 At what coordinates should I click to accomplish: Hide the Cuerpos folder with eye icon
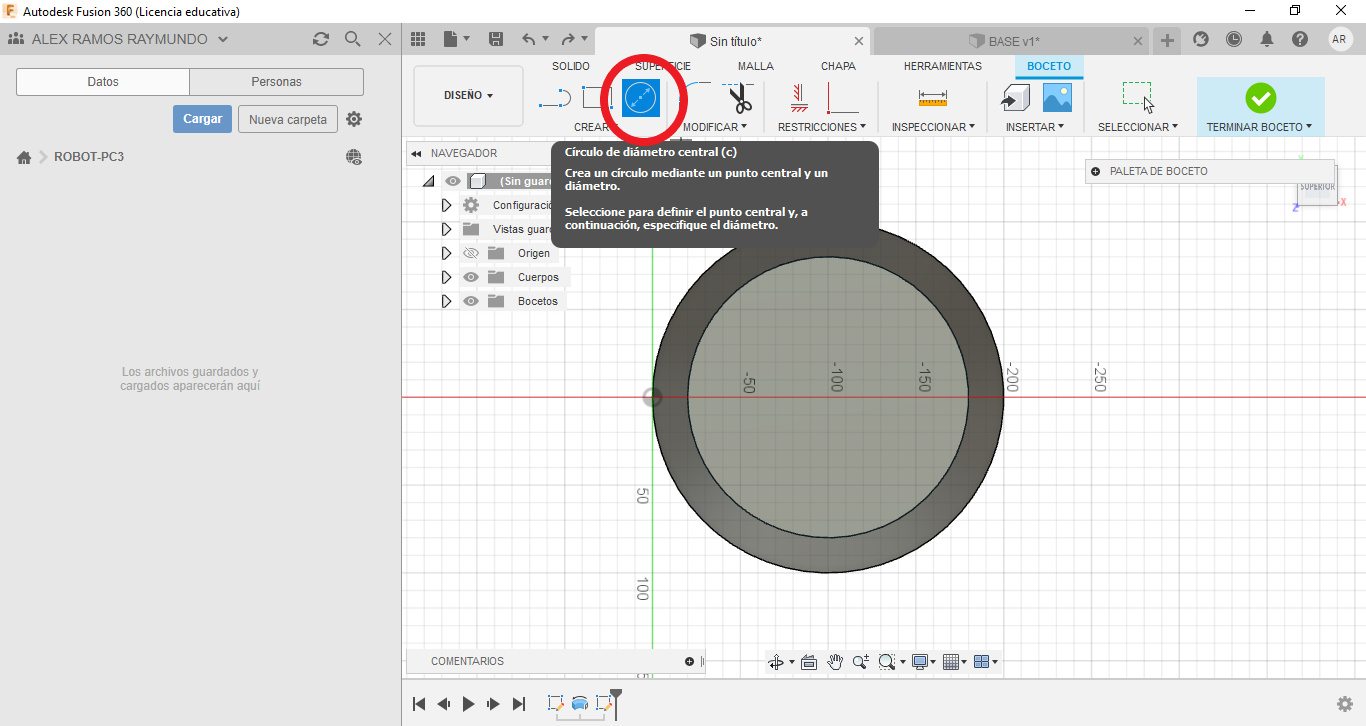click(471, 277)
